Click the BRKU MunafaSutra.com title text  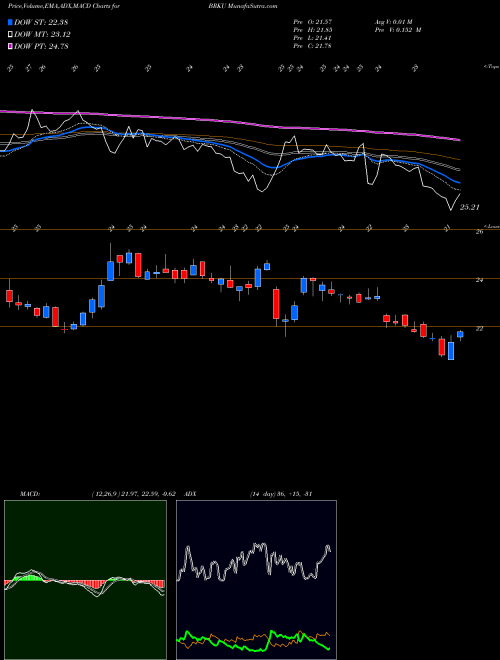coord(242,6)
